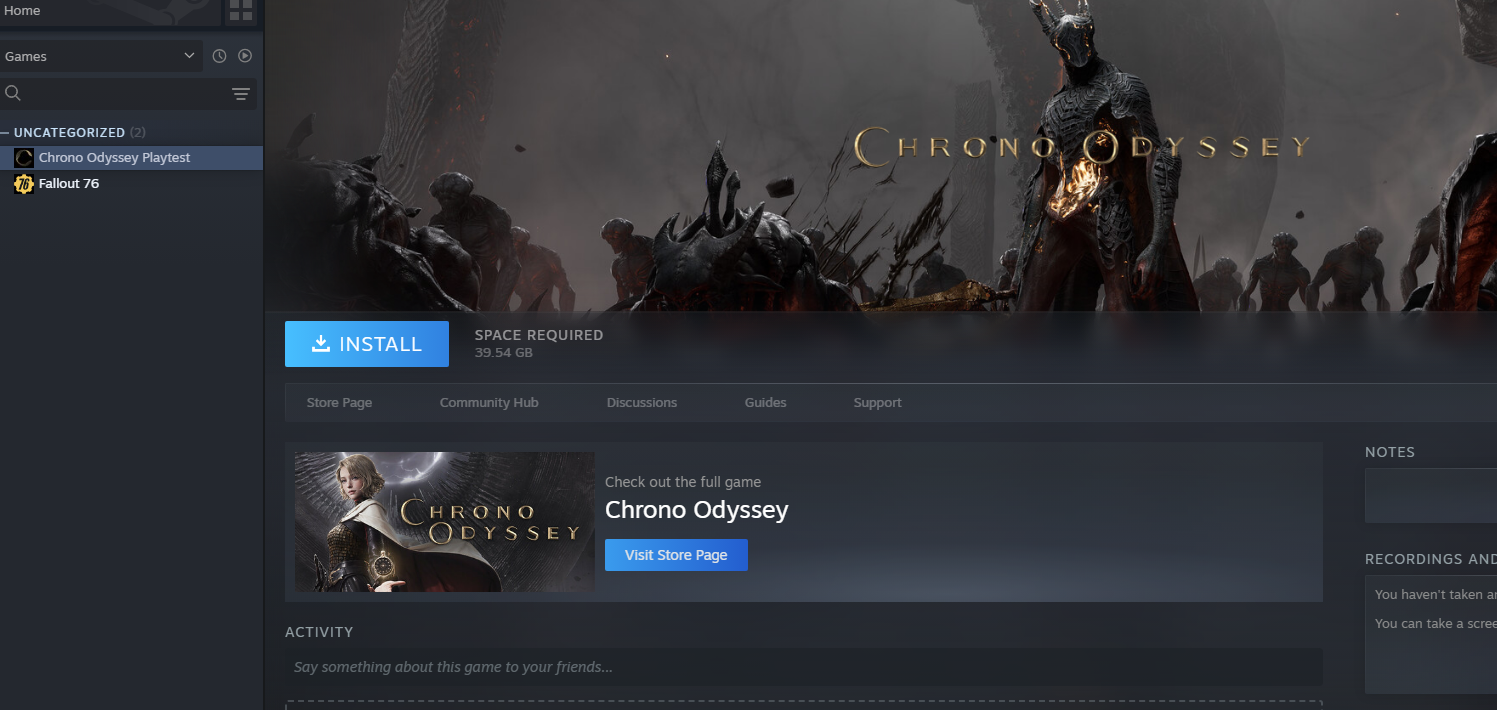
Task: Click the Fallout 76 game icon
Action: coord(24,184)
